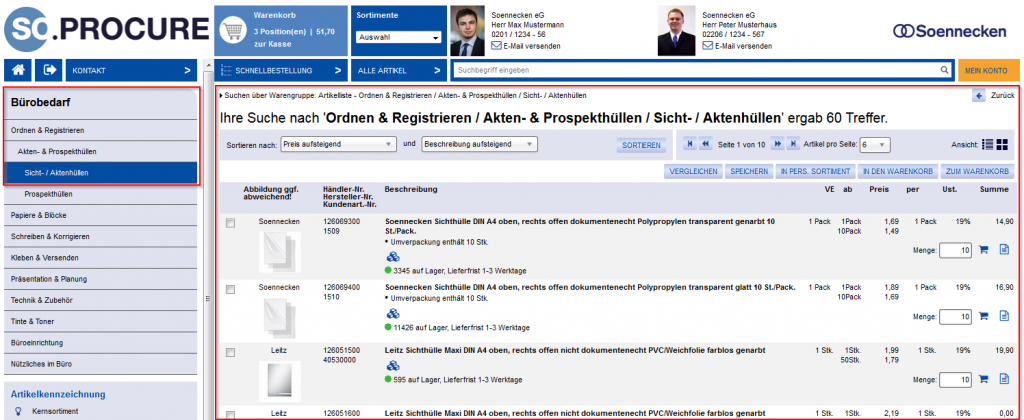
Task: Click the Schnellbestellung list icon
Action: [227, 70]
